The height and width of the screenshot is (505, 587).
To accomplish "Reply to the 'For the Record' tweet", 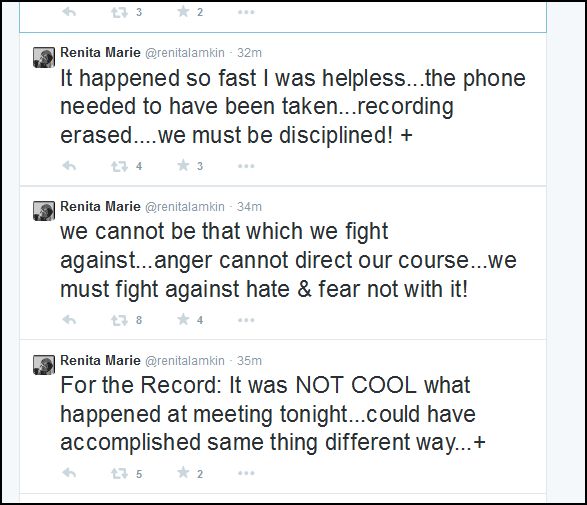I will [x=69, y=473].
